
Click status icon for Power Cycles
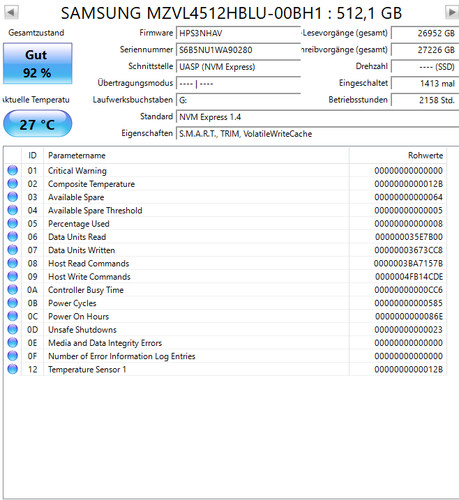click(13, 303)
